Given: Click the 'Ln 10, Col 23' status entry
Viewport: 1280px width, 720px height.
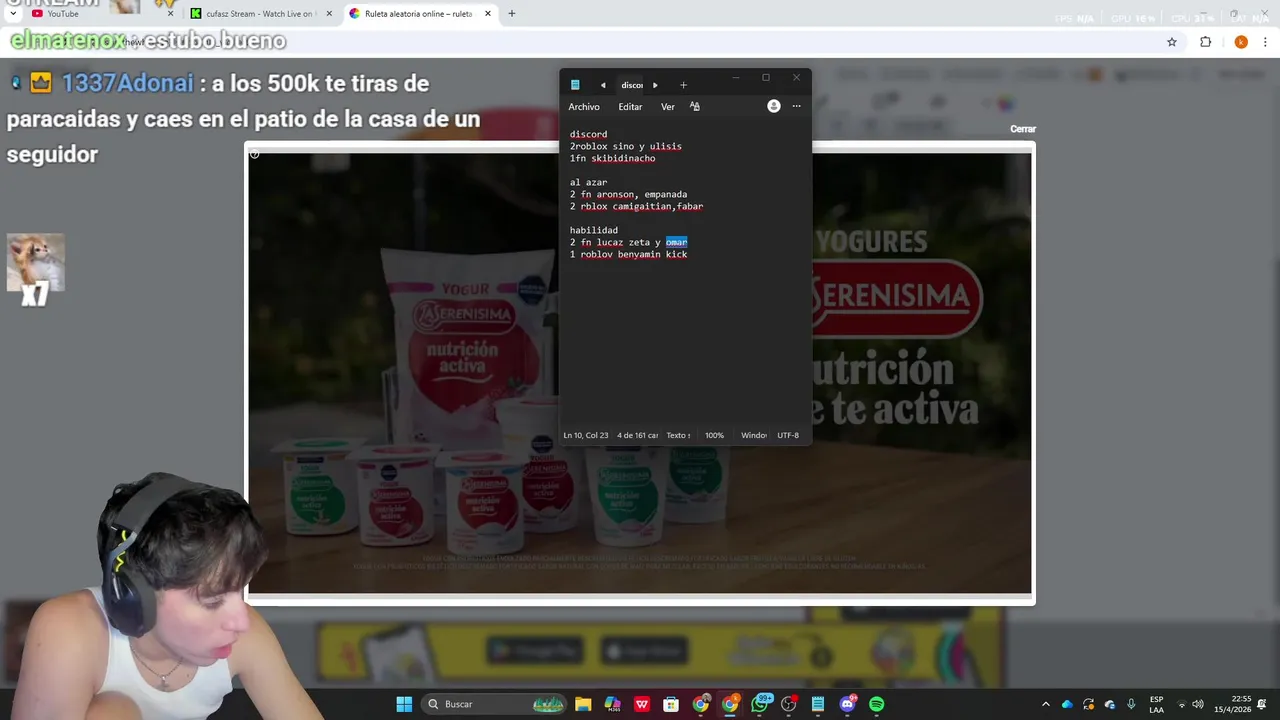Looking at the screenshot, I should (x=586, y=435).
